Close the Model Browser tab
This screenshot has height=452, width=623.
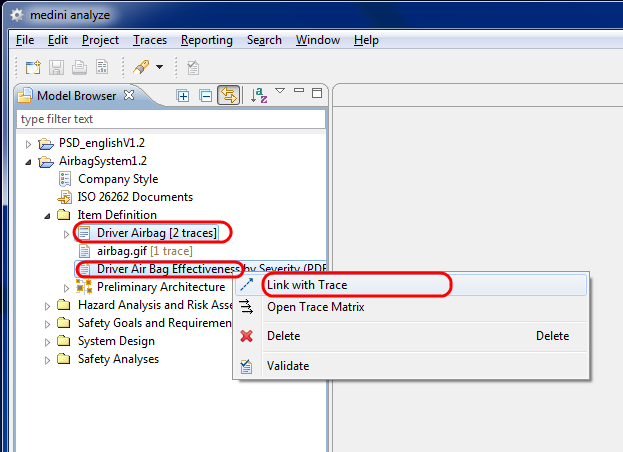pyautogui.click(x=128, y=96)
